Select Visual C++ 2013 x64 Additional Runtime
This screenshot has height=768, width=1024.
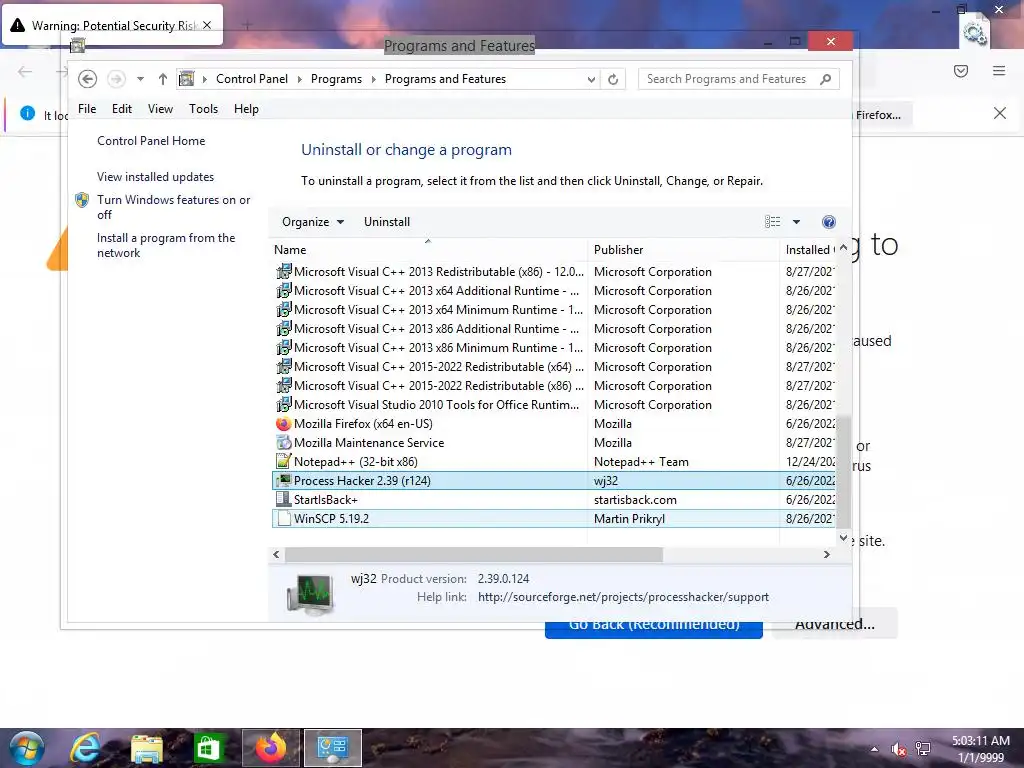[552, 291]
